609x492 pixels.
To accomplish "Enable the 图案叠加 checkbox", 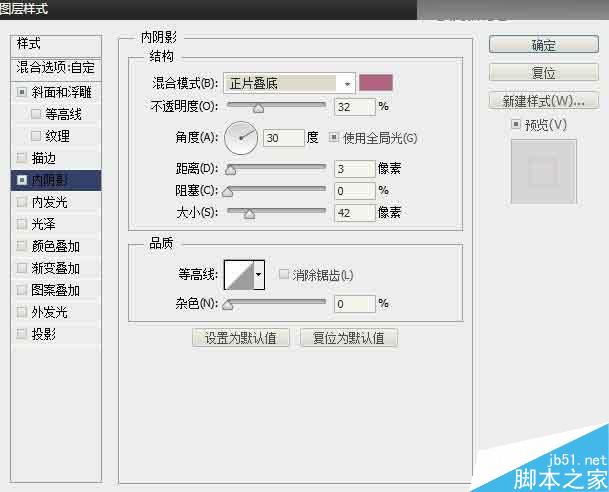I will 22,290.
